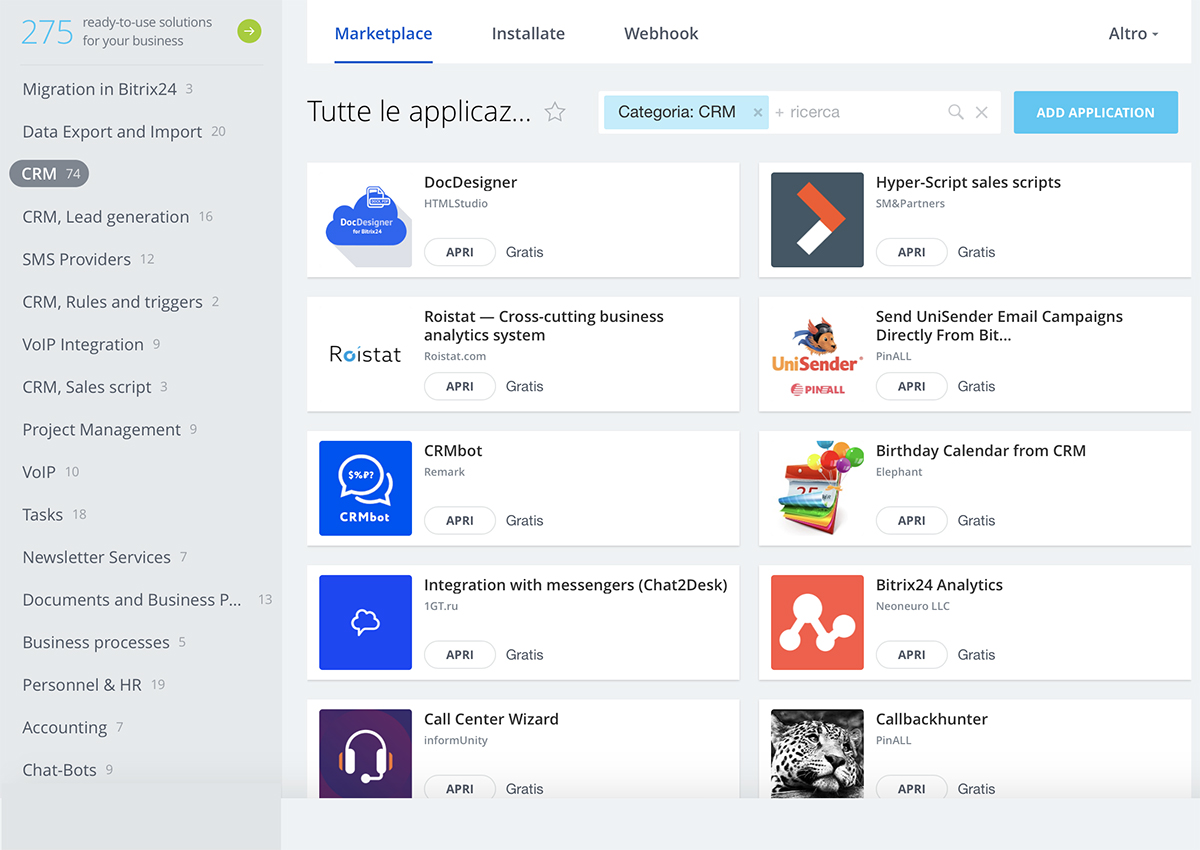Viewport: 1200px width, 850px height.
Task: Click APRI for Integration with messengers
Action: click(460, 654)
